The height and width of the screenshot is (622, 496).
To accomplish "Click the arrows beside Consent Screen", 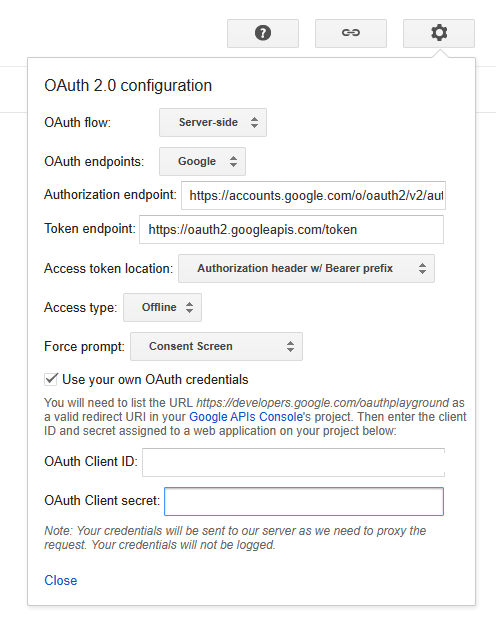I will pyautogui.click(x=290, y=346).
